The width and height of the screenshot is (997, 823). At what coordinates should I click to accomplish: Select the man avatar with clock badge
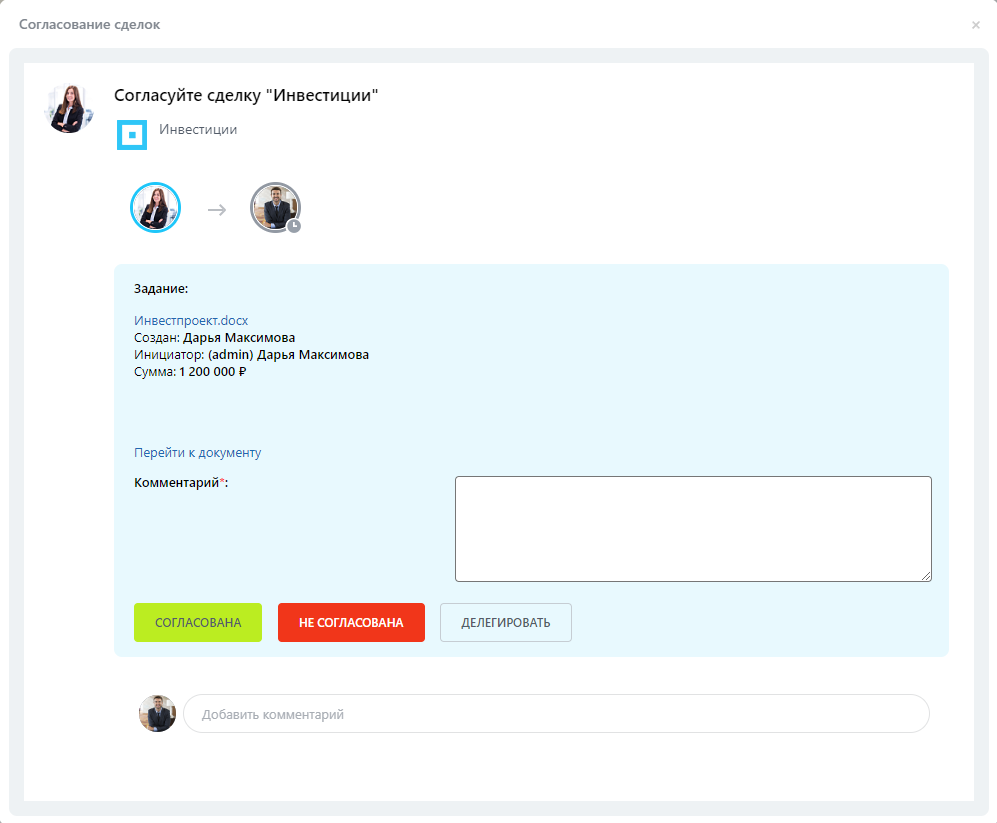pyautogui.click(x=275, y=207)
